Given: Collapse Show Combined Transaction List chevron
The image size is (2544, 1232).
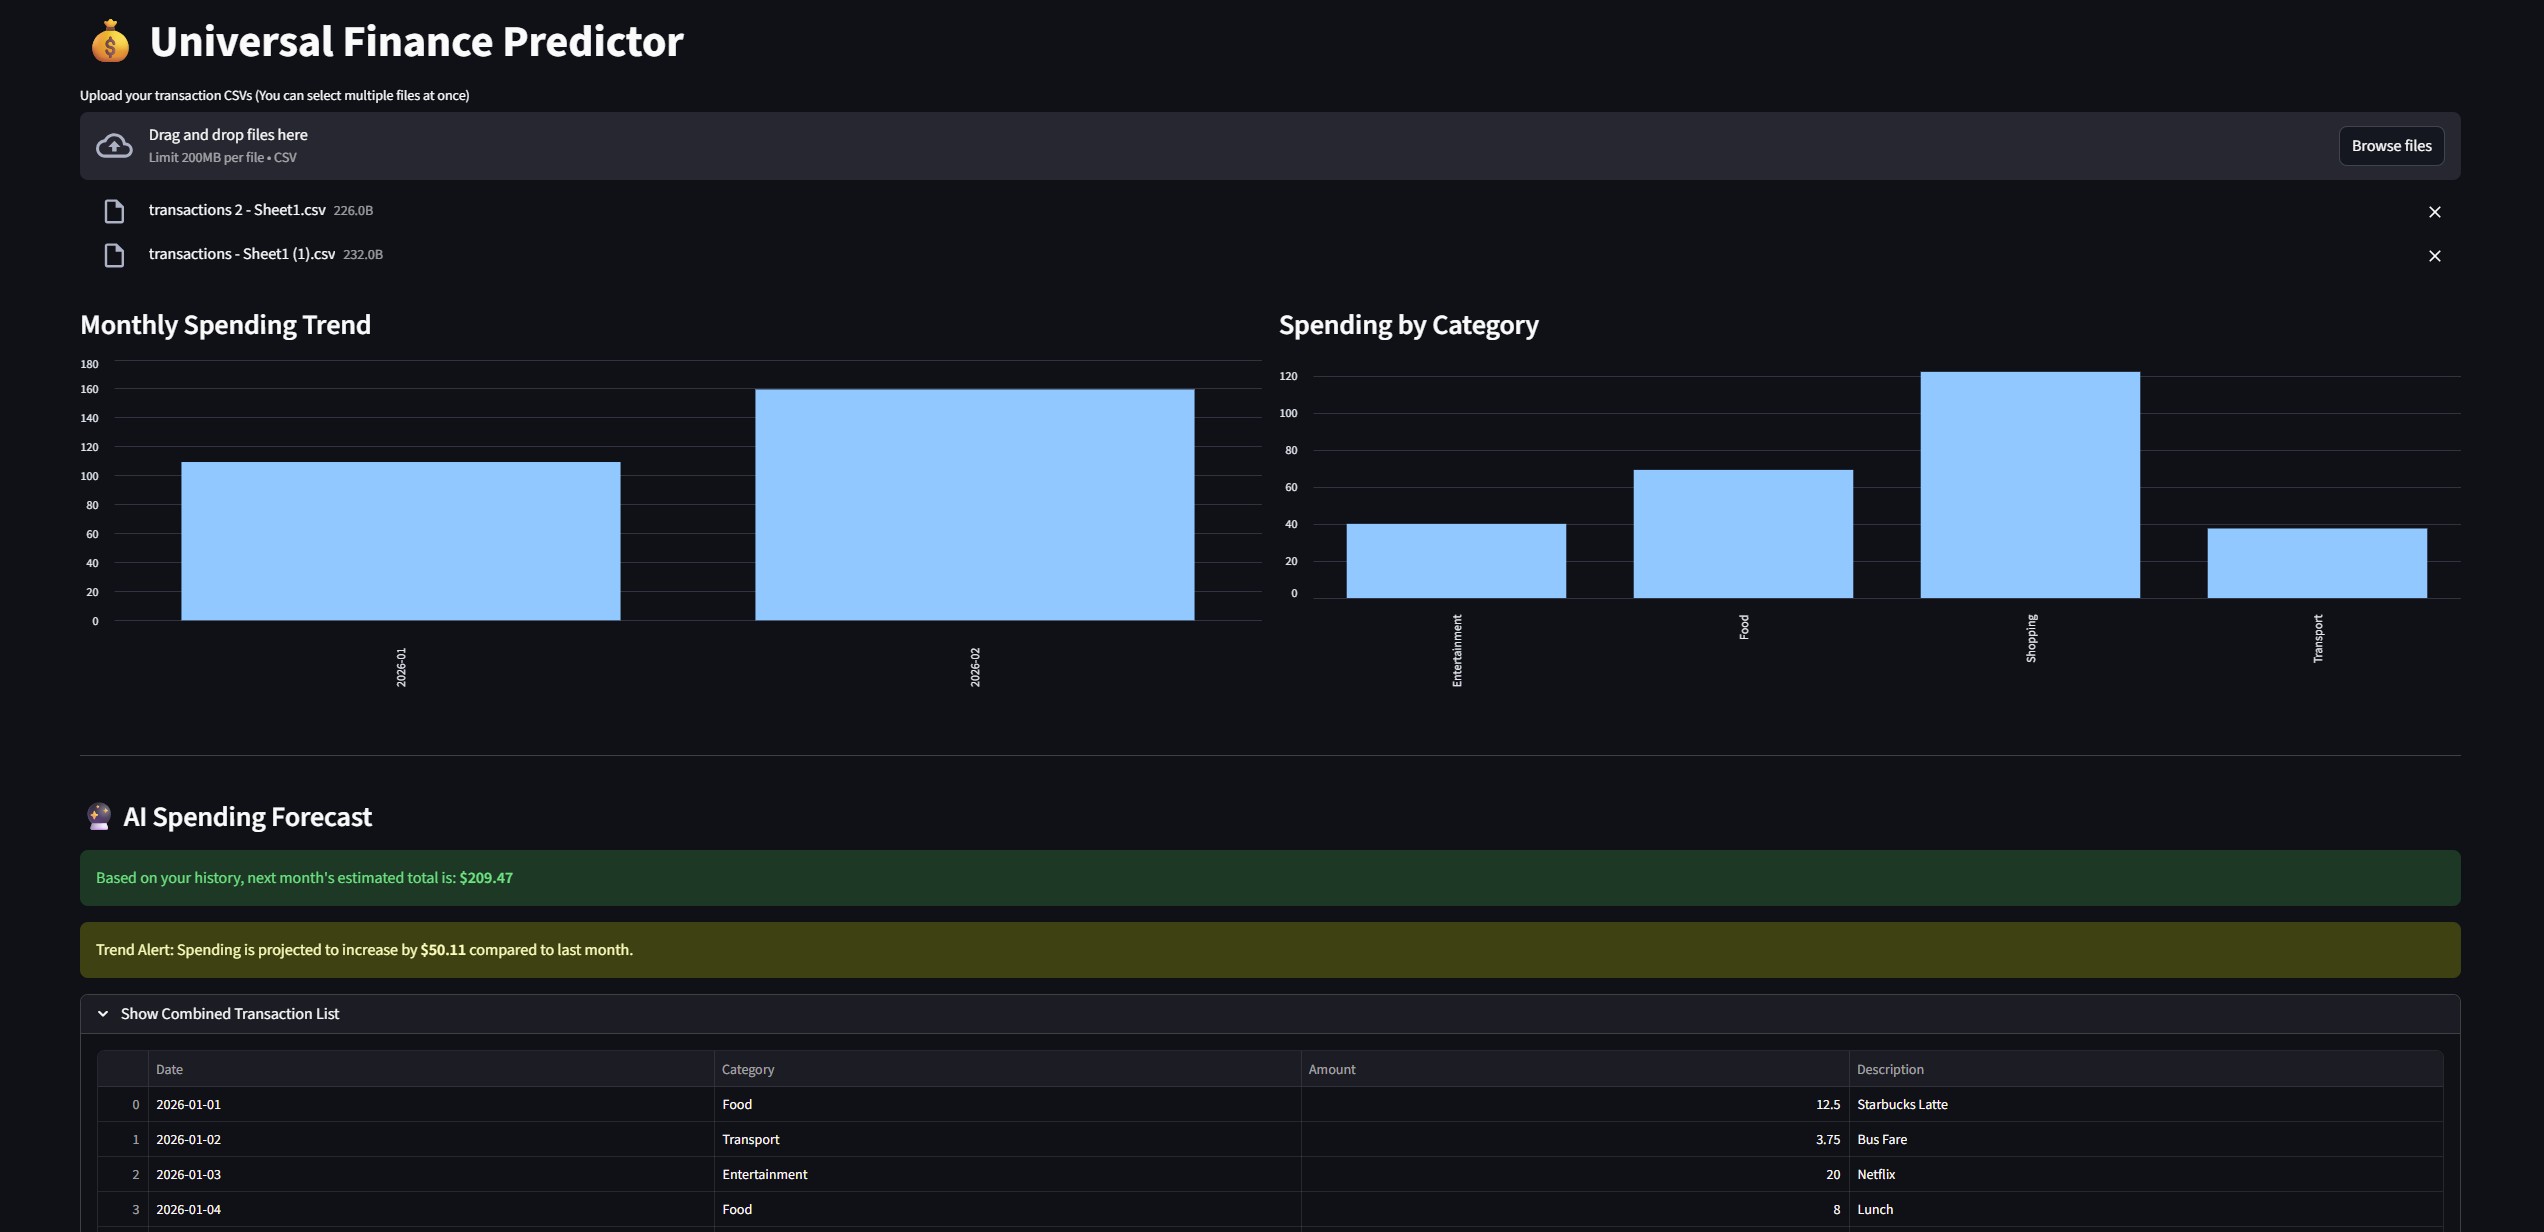Looking at the screenshot, I should pyautogui.click(x=103, y=1013).
